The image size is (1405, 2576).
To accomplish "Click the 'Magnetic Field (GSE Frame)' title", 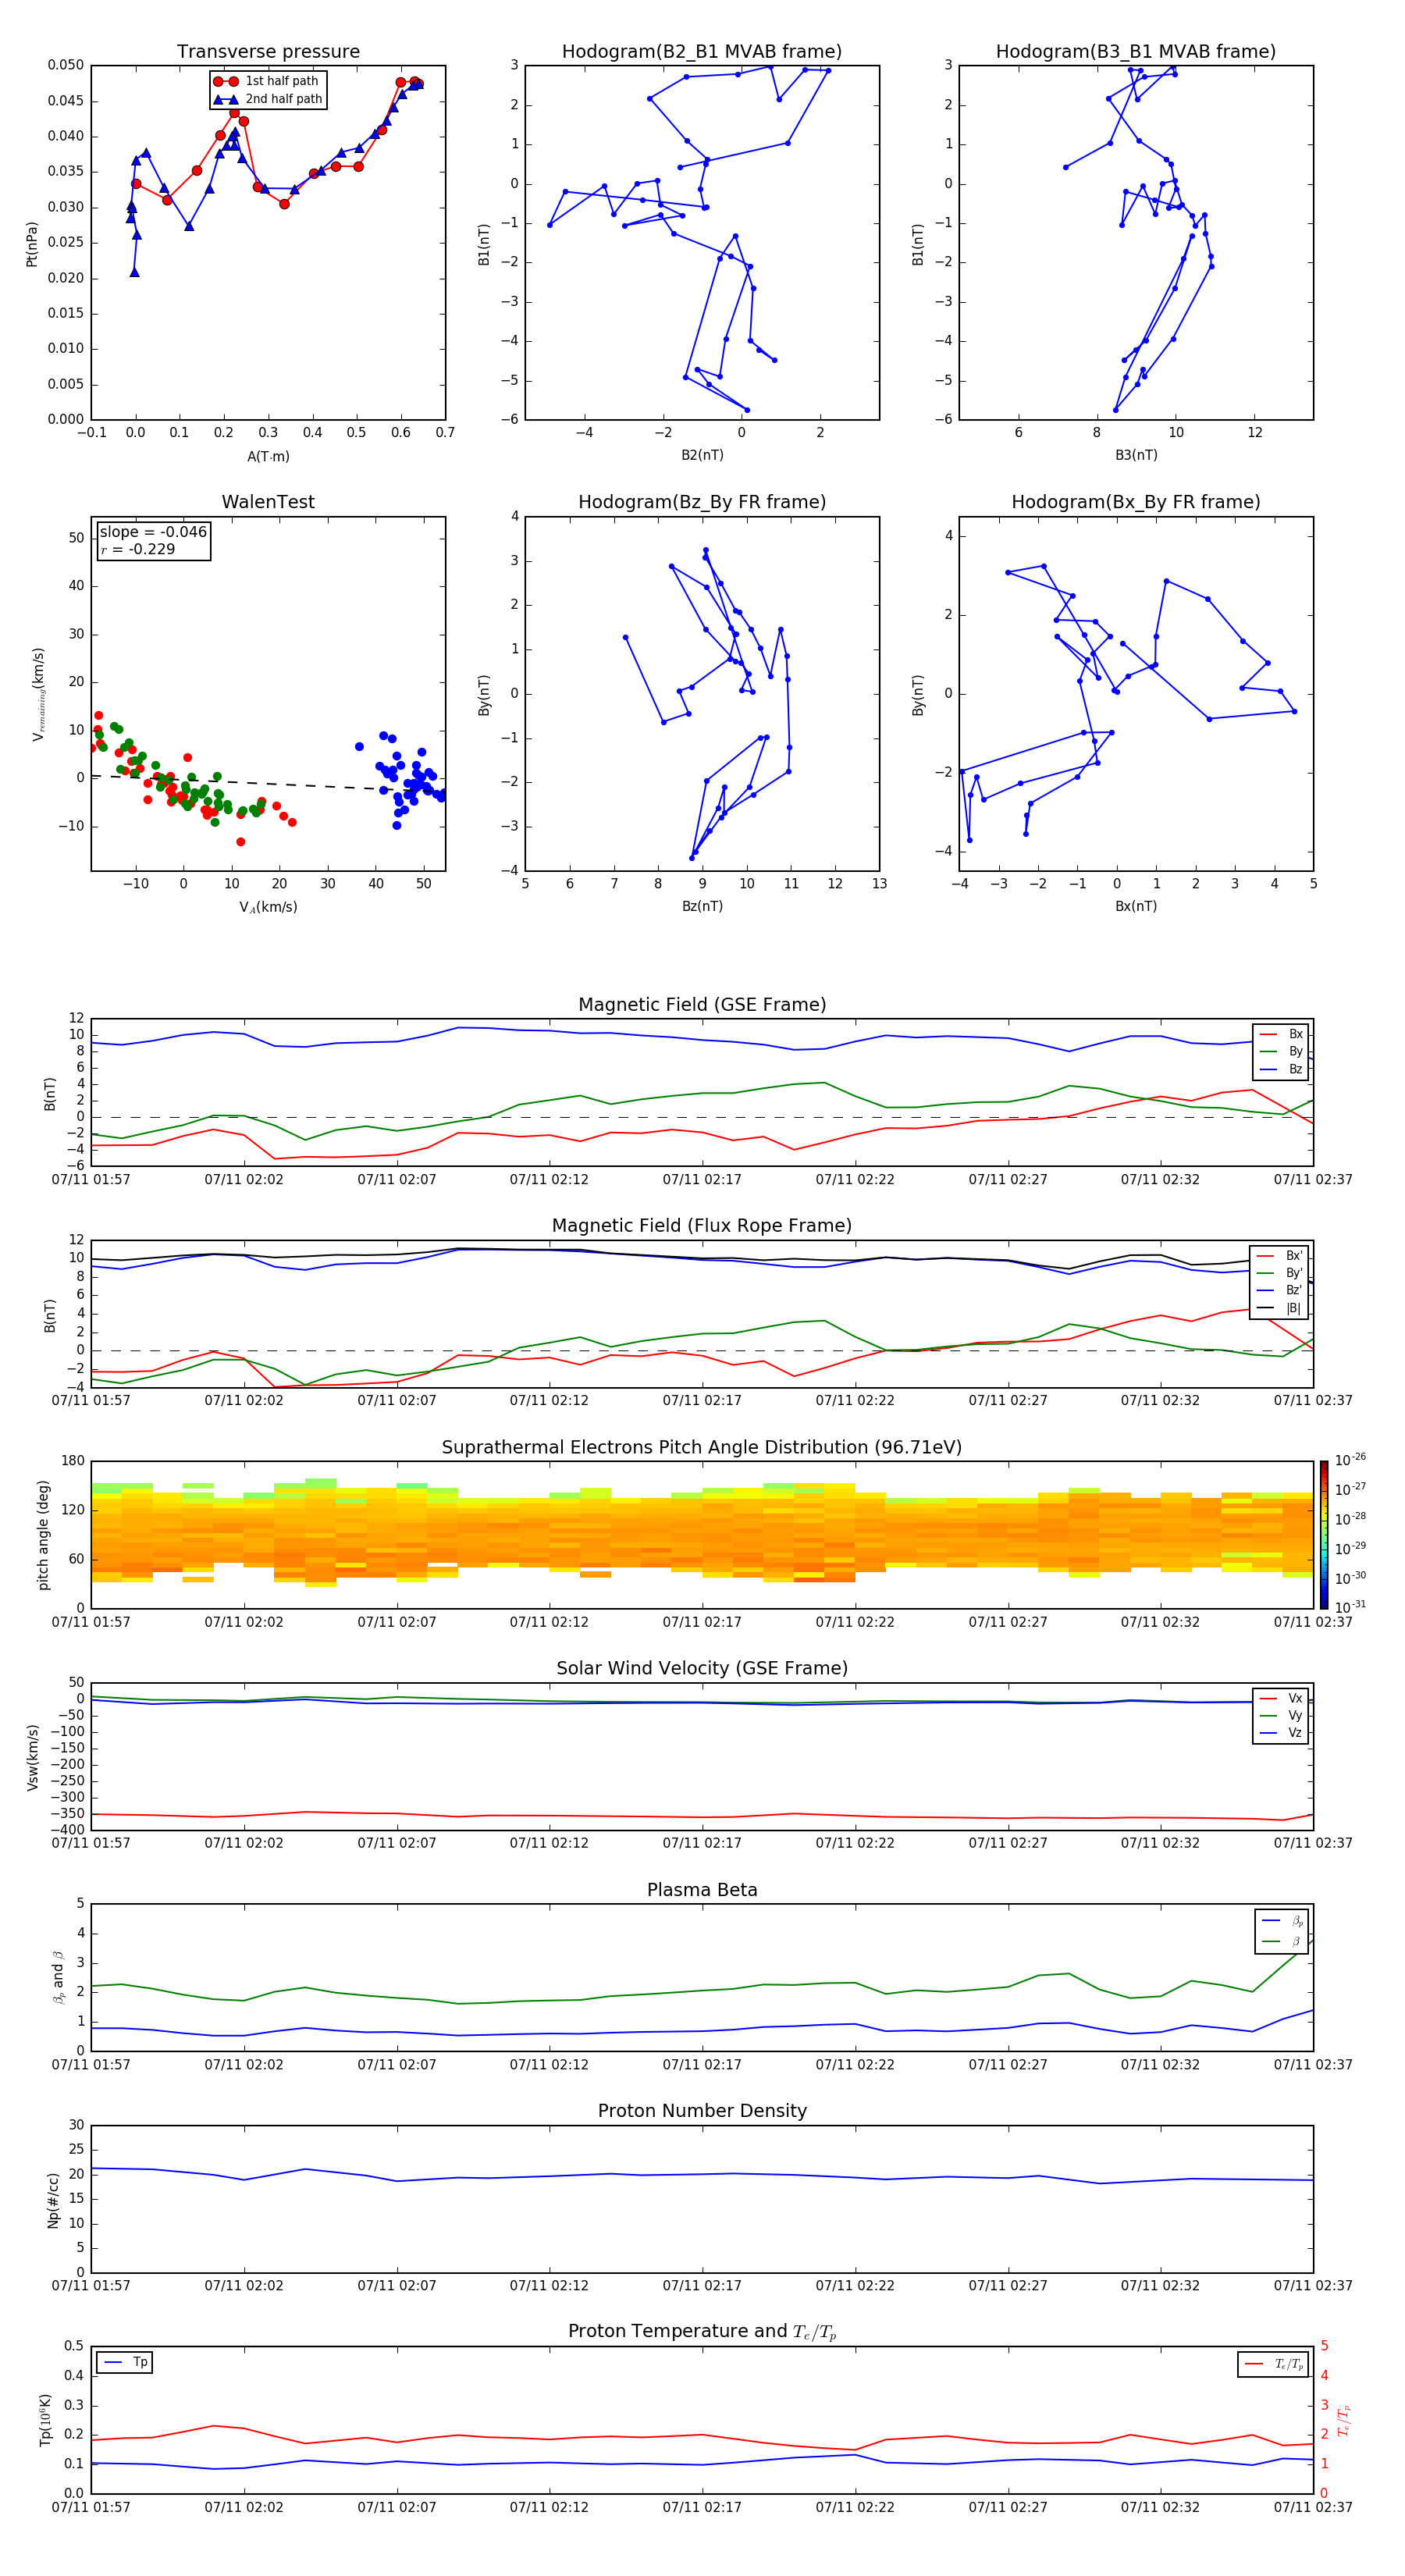I will coord(702,1005).
